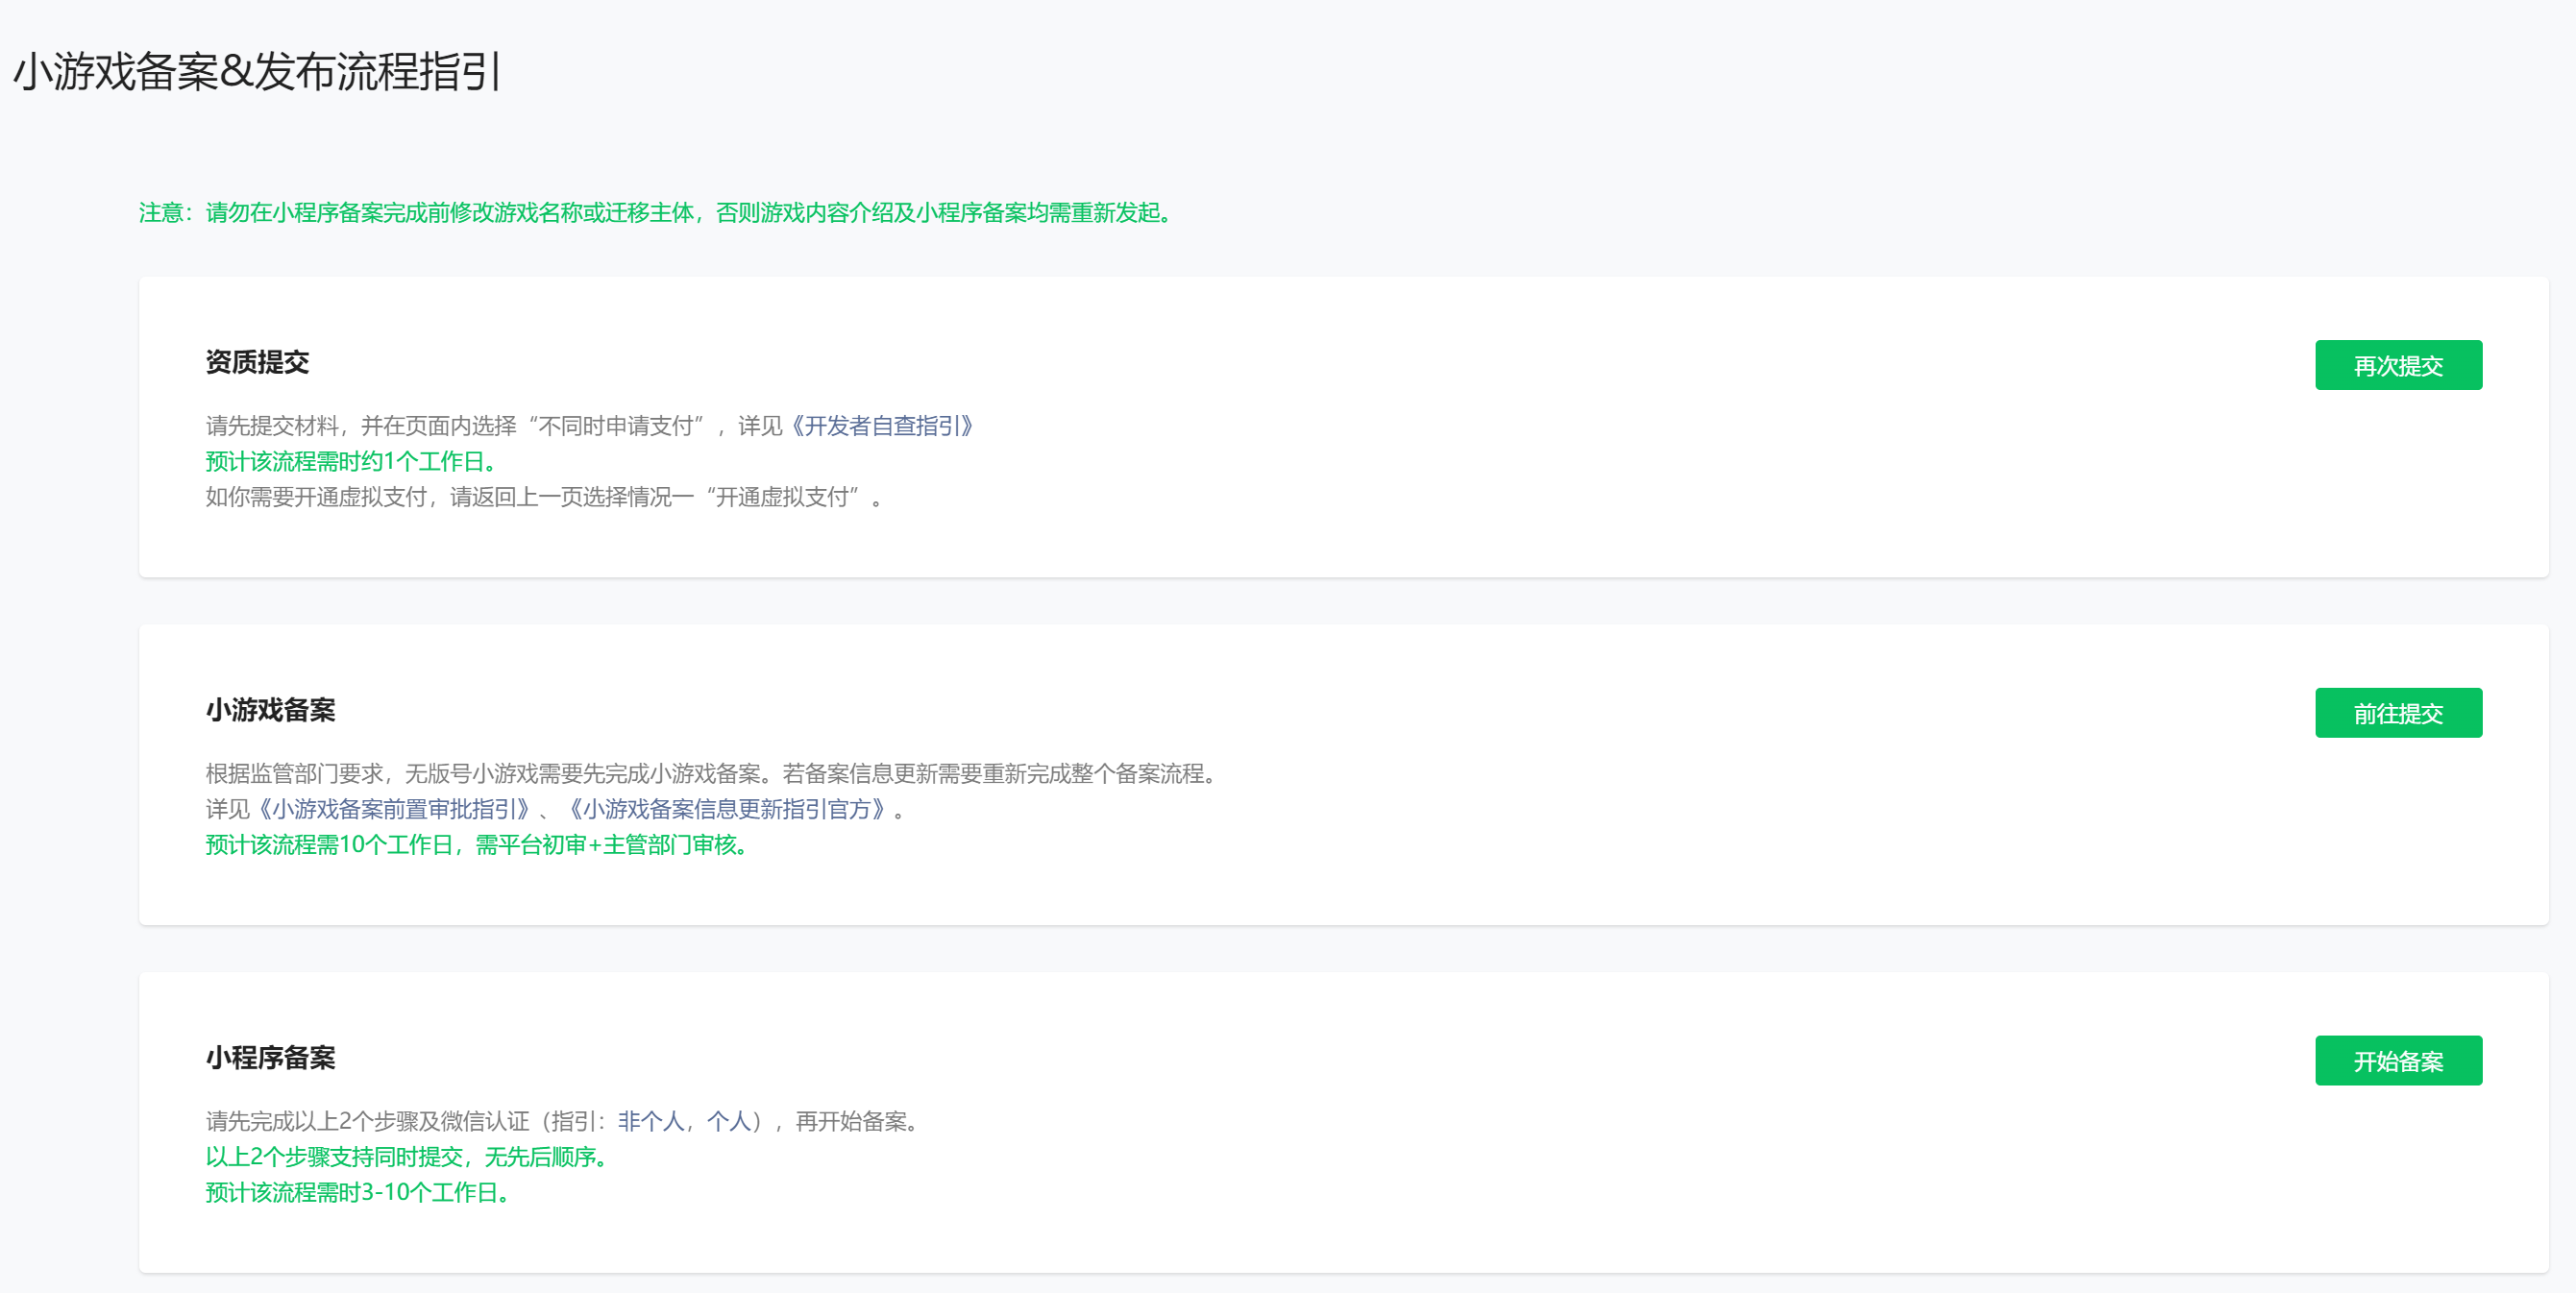Click the 如你需要开通虚拟支付 instruction line
Viewport: 2576px width, 1293px height.
[x=543, y=497]
